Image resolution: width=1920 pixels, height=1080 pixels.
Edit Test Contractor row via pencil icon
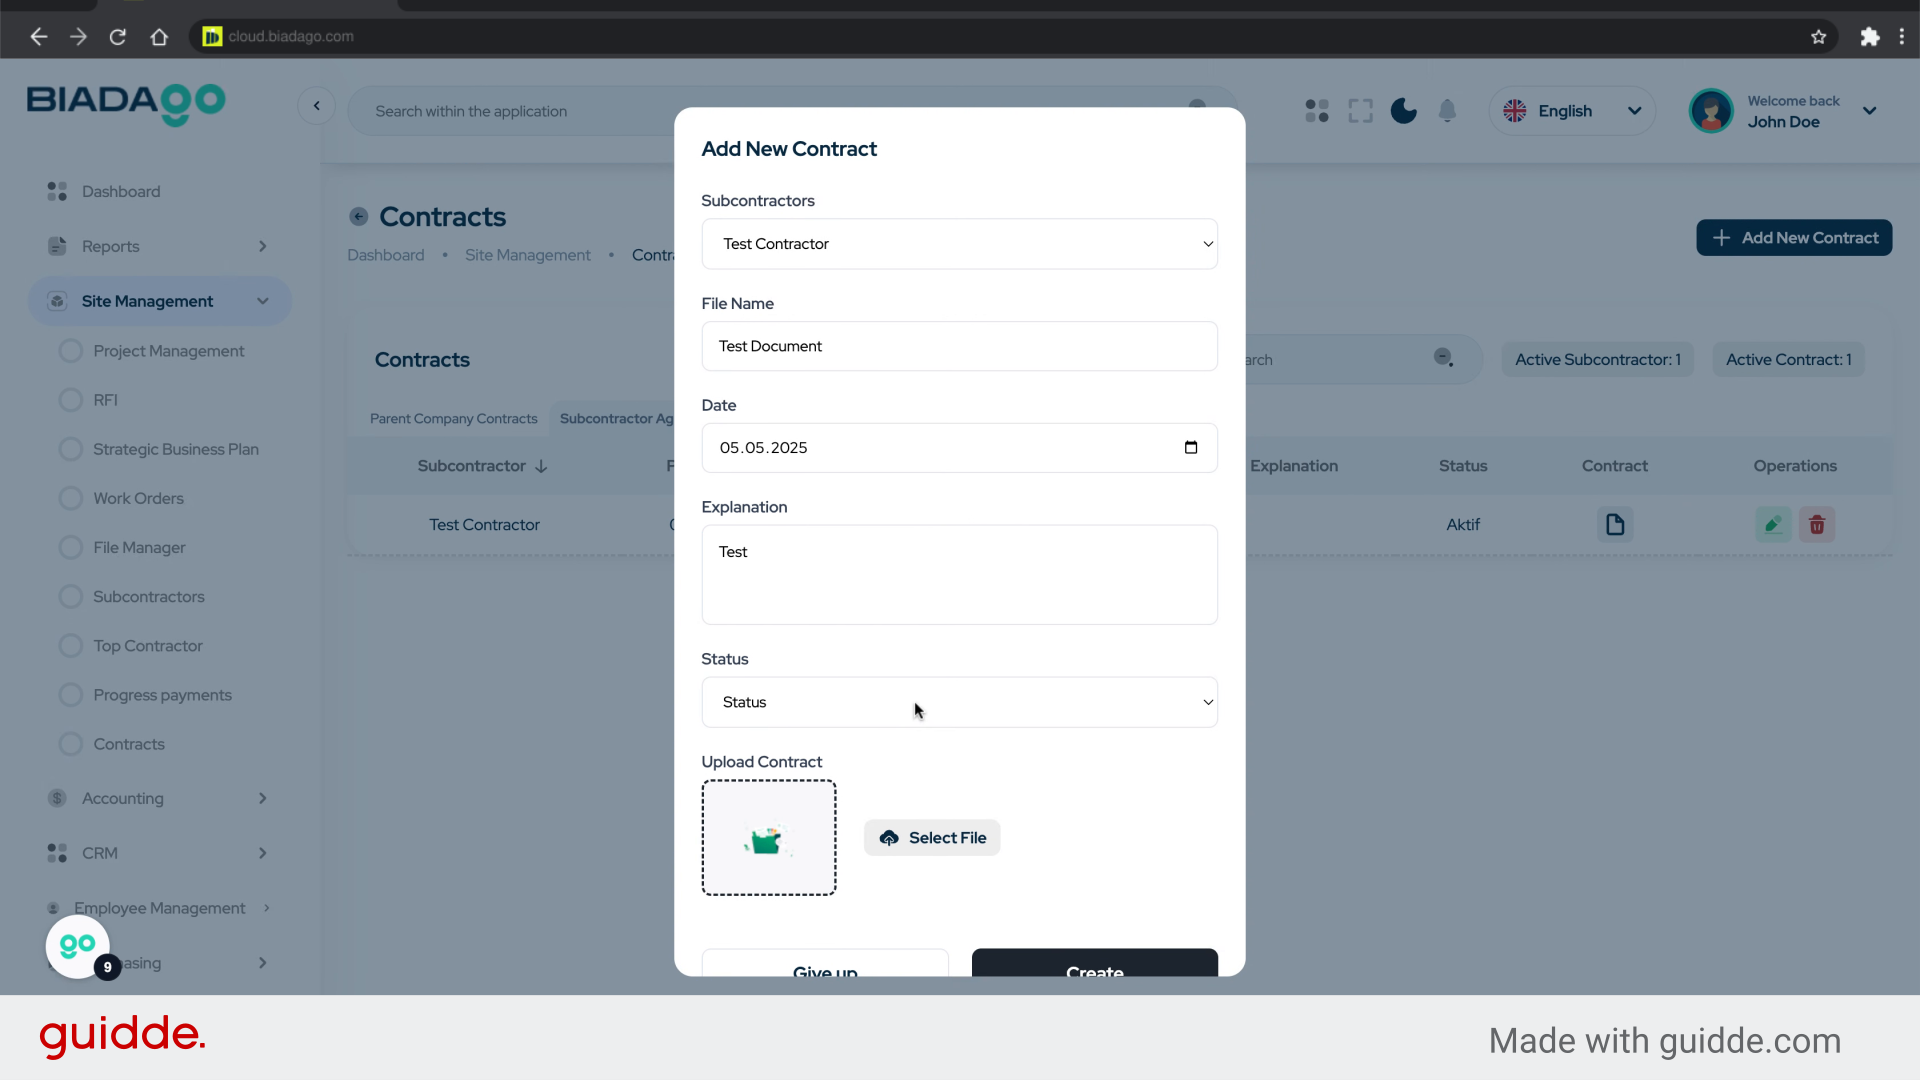(1772, 524)
